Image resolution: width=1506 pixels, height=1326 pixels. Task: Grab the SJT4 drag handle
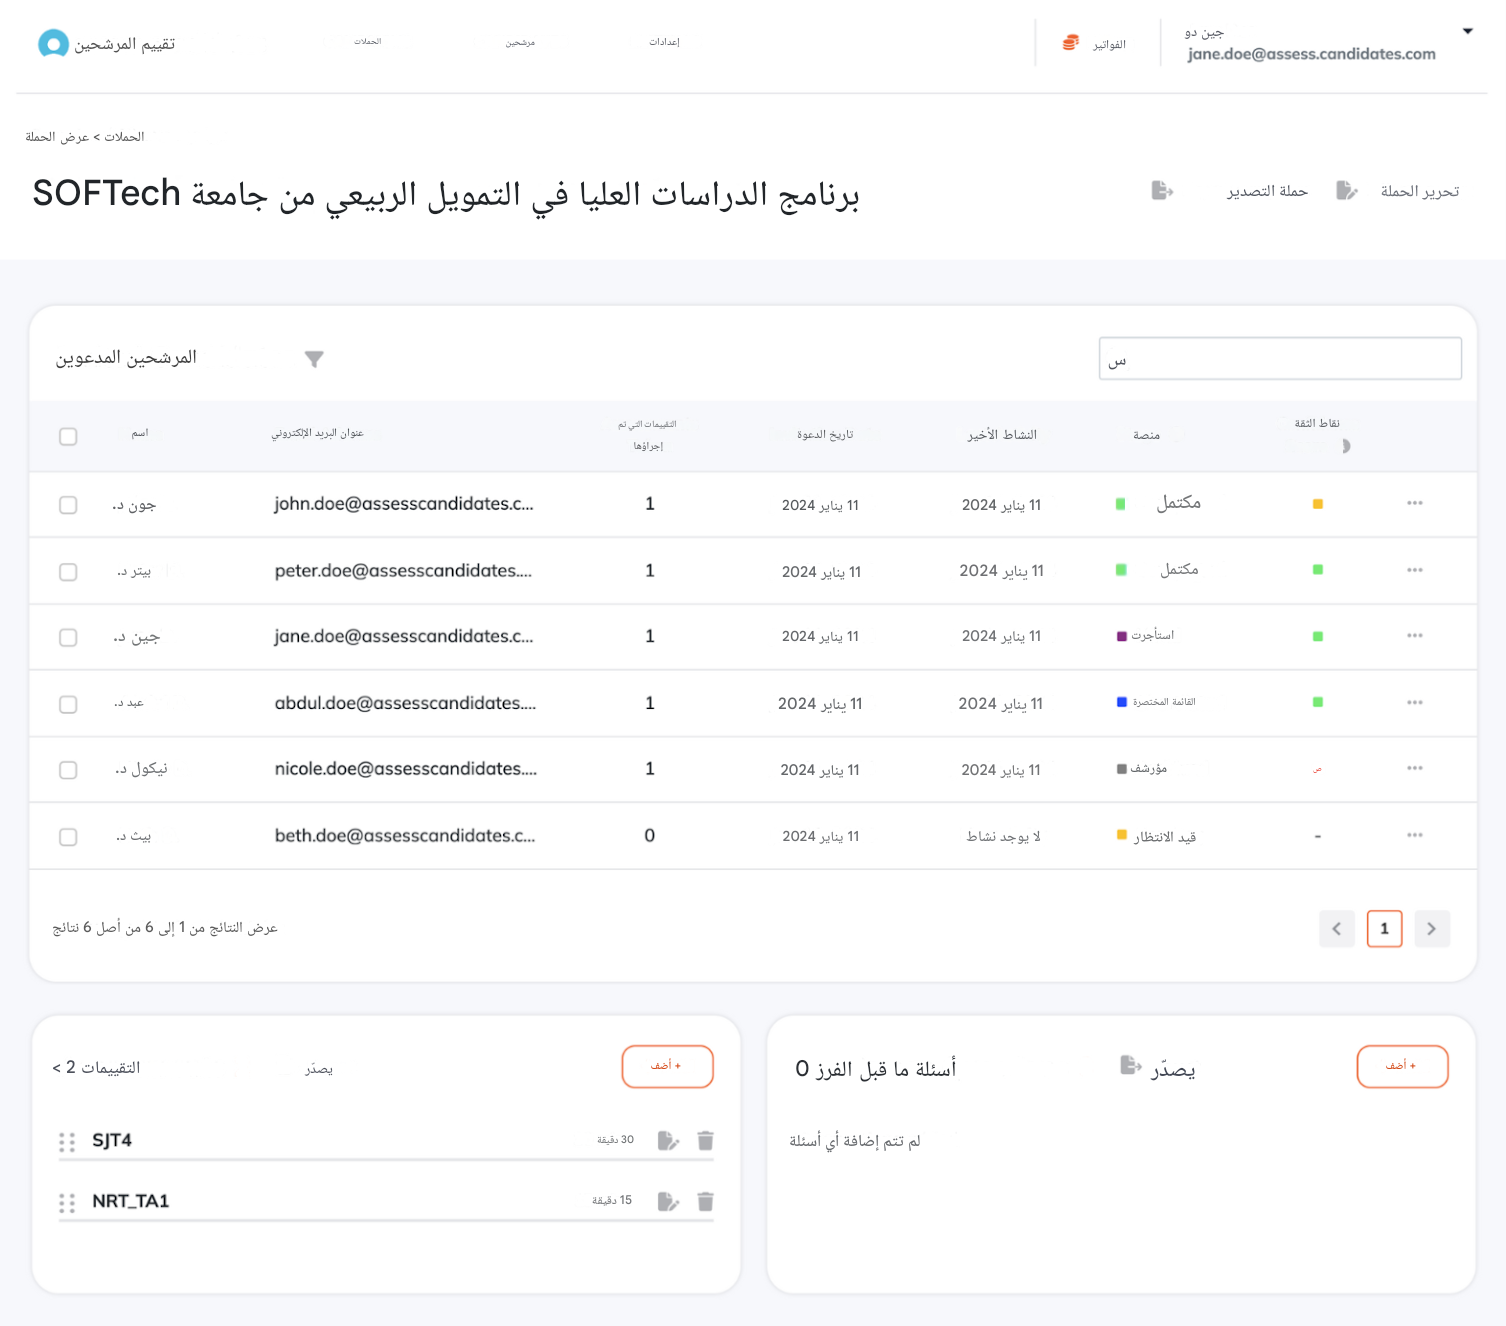click(x=67, y=1142)
